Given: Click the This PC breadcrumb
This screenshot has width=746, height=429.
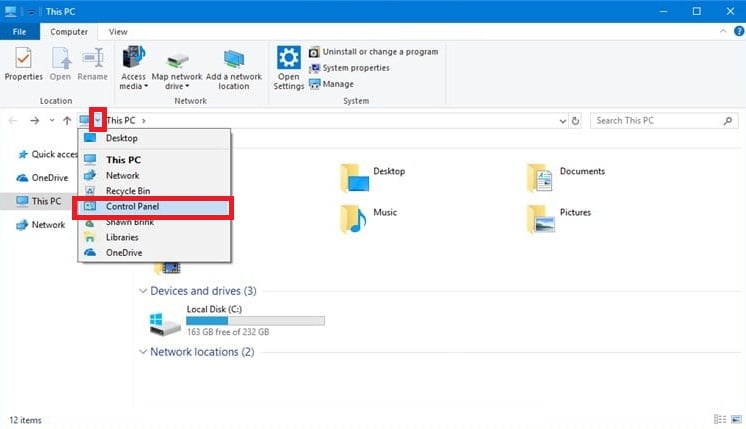Looking at the screenshot, I should coord(121,120).
